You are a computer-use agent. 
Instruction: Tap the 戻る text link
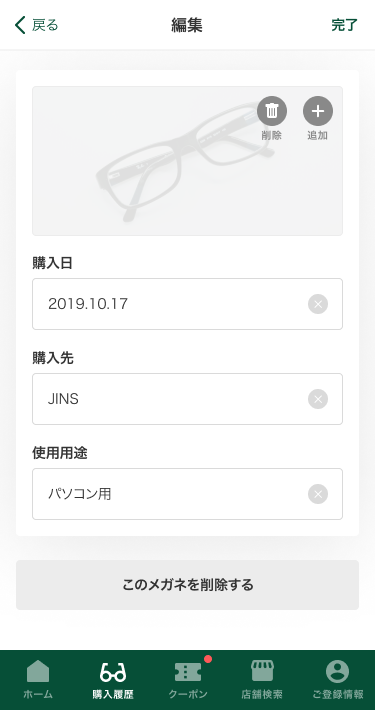point(45,25)
